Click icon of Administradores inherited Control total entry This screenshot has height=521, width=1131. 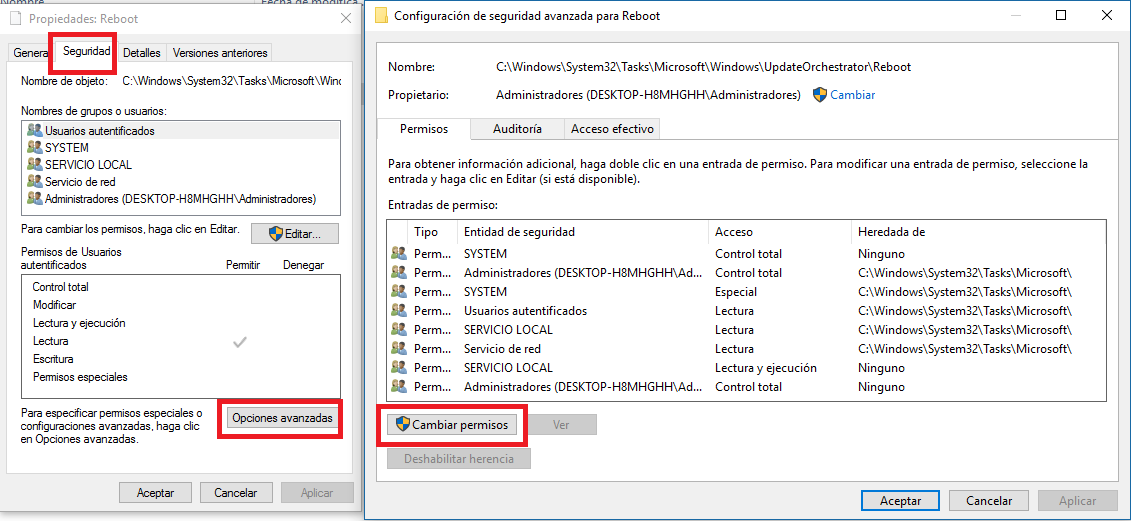399,272
